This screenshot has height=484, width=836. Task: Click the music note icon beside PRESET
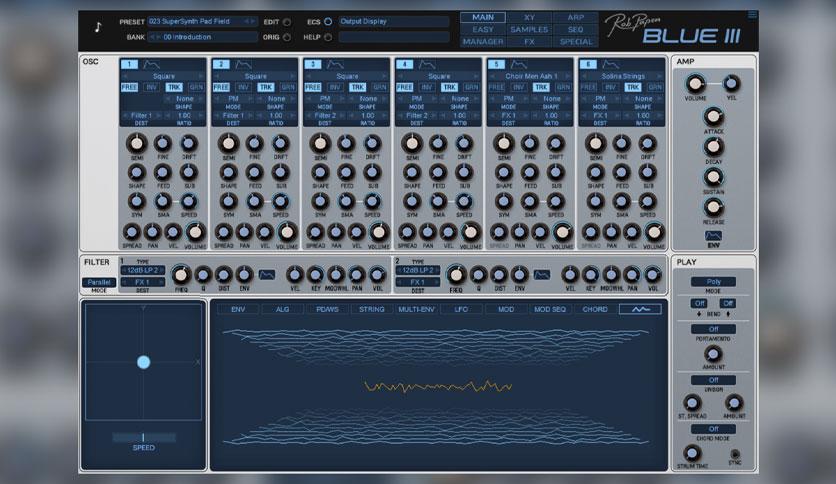98,27
